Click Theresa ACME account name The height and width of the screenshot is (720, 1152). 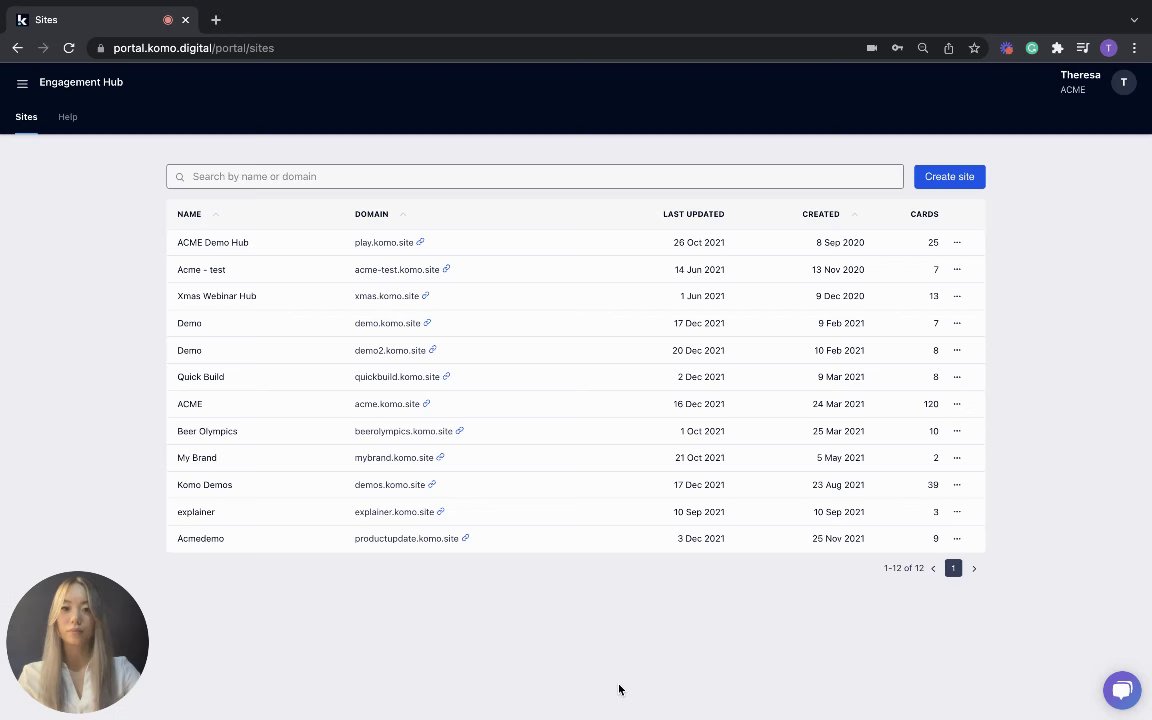(1080, 82)
